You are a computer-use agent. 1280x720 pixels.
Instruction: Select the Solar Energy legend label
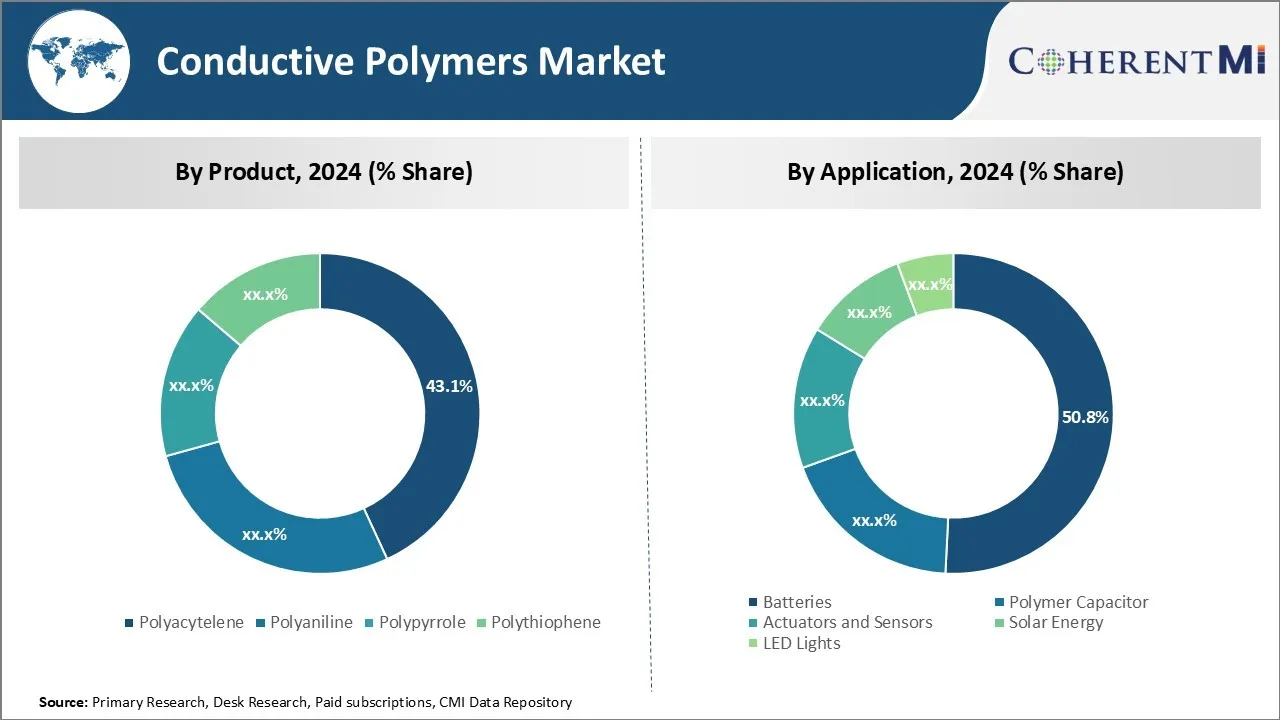[1056, 622]
